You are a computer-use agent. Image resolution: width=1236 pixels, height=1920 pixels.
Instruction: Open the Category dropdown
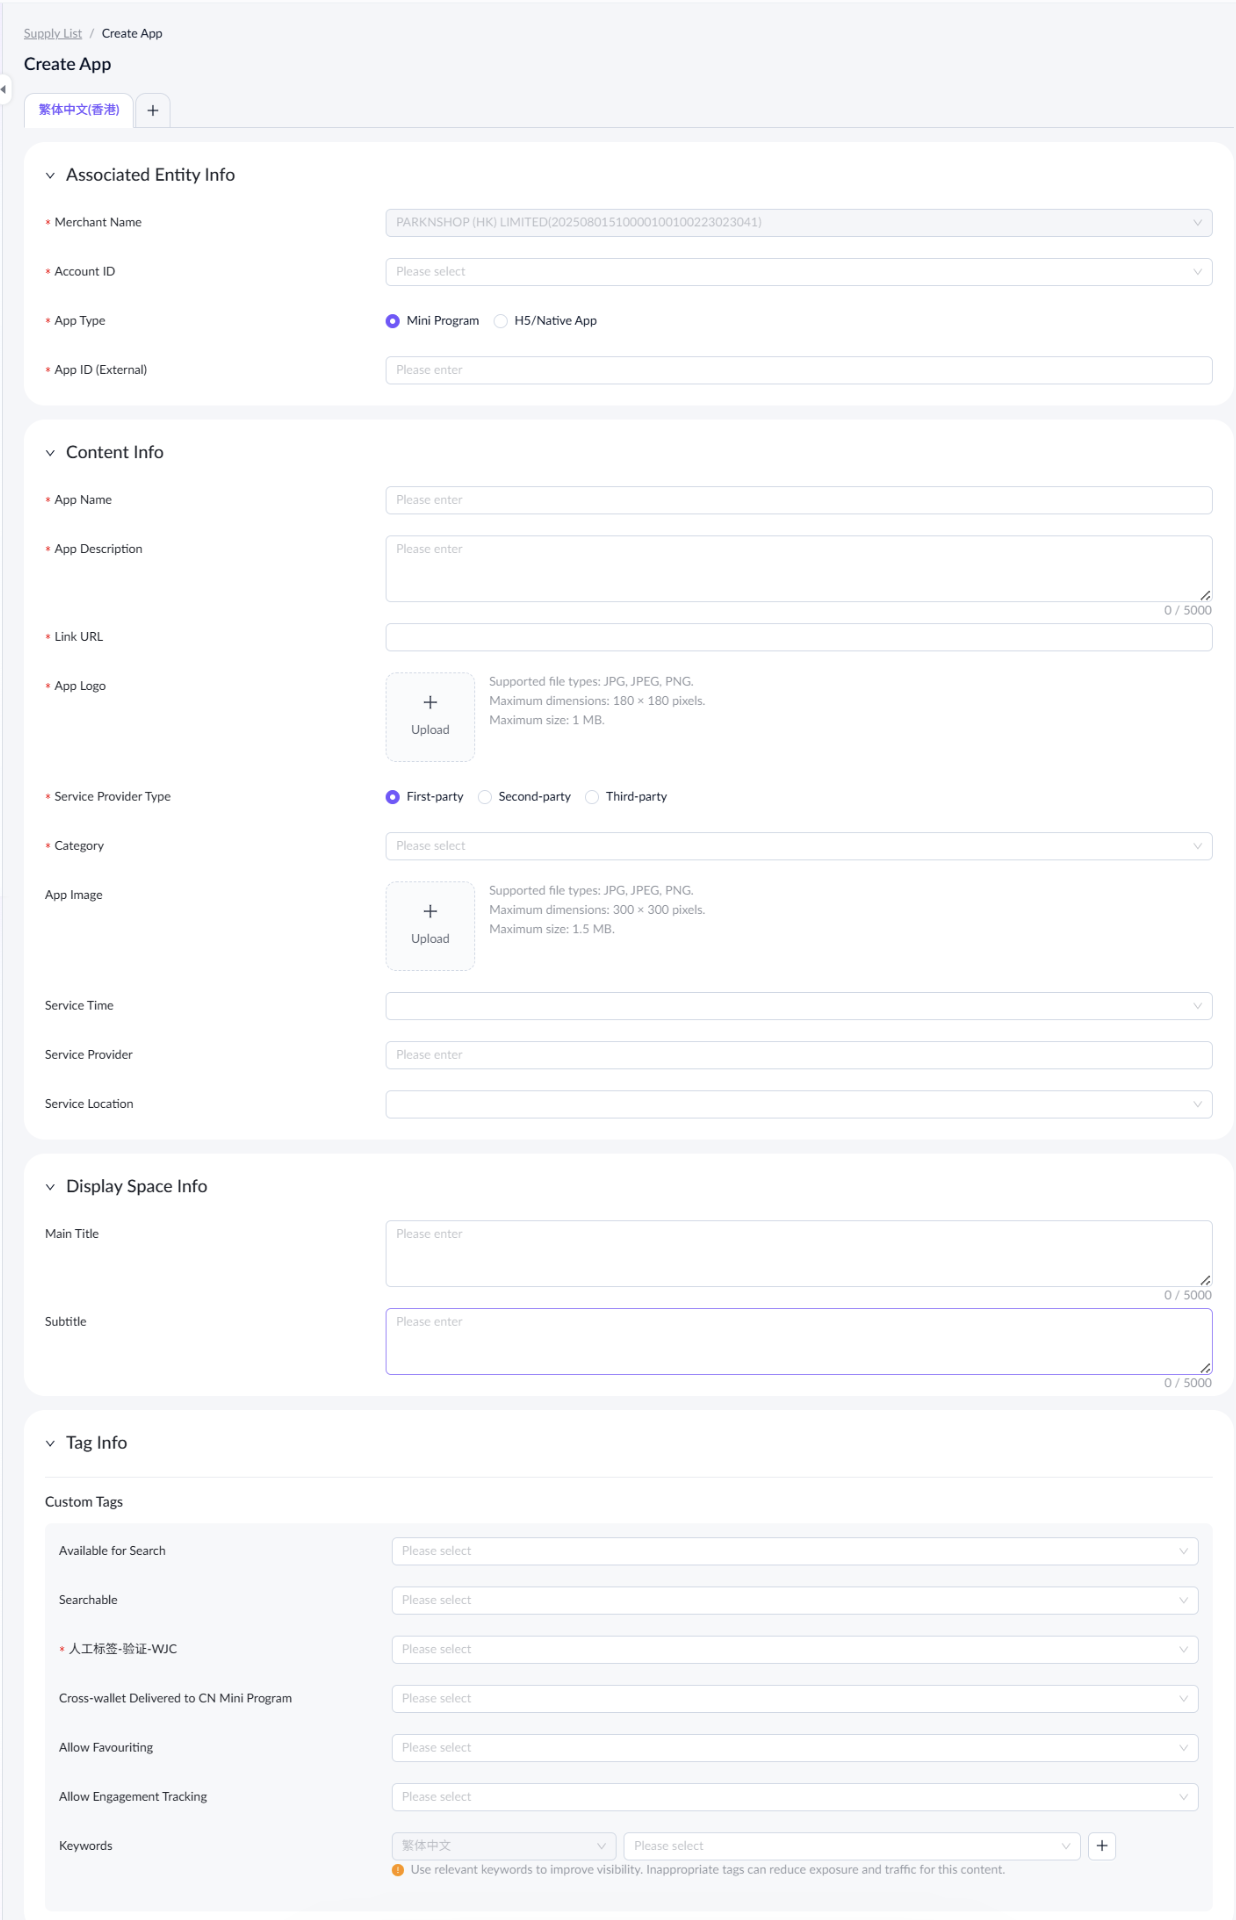pyautogui.click(x=798, y=846)
